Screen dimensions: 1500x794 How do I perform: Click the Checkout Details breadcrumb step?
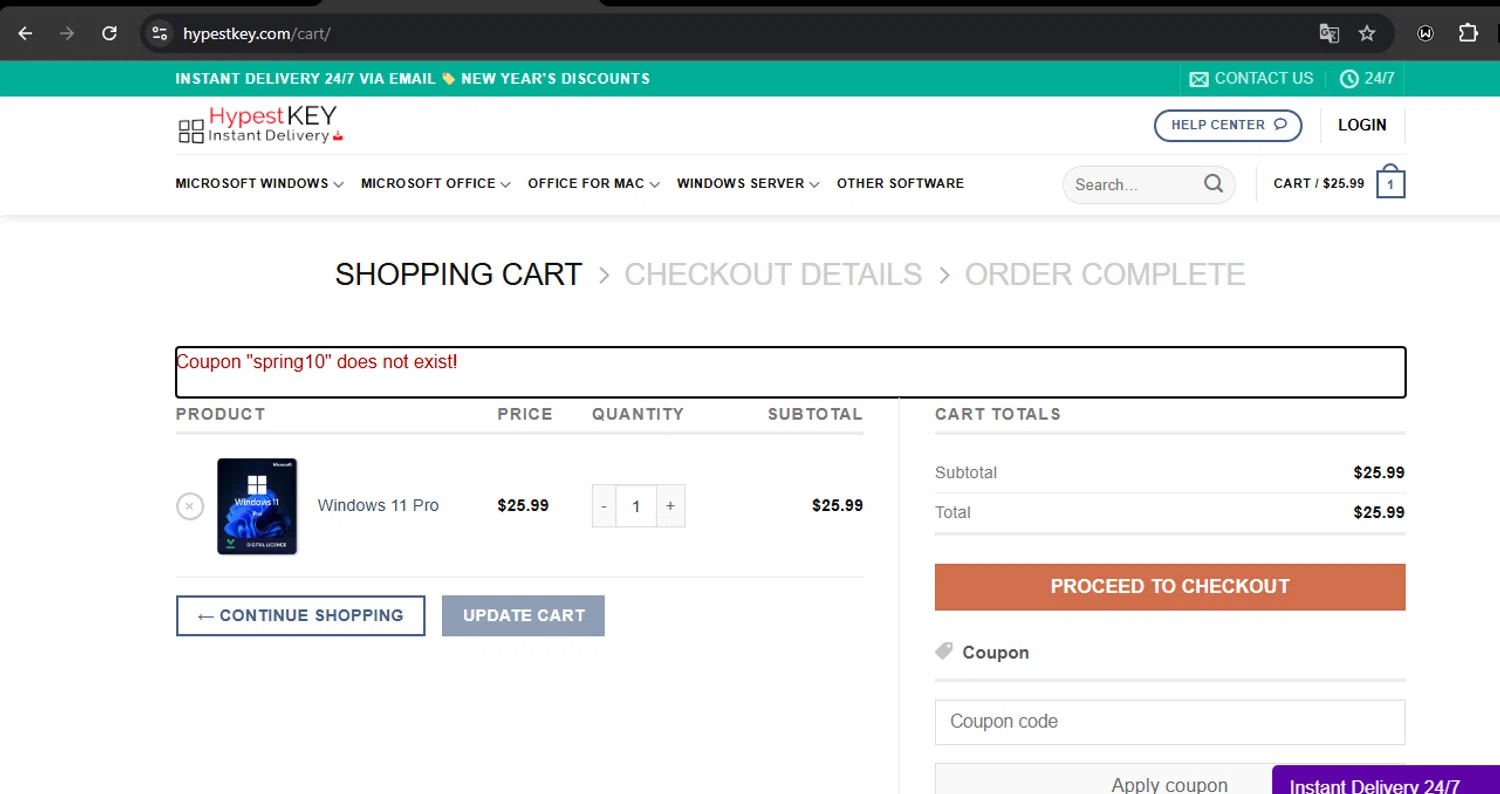pyautogui.click(x=773, y=274)
